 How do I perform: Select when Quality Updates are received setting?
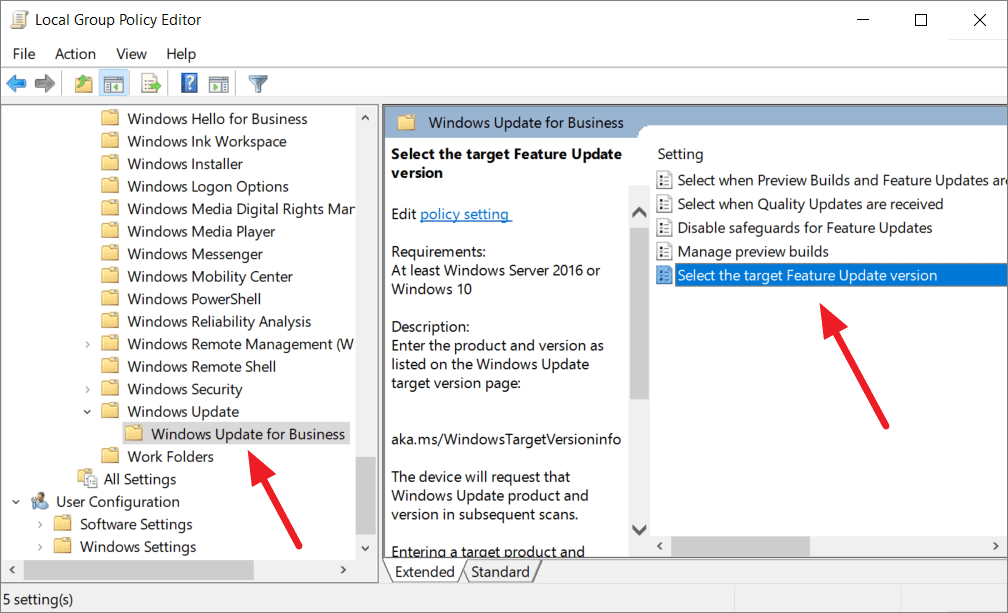(x=810, y=204)
